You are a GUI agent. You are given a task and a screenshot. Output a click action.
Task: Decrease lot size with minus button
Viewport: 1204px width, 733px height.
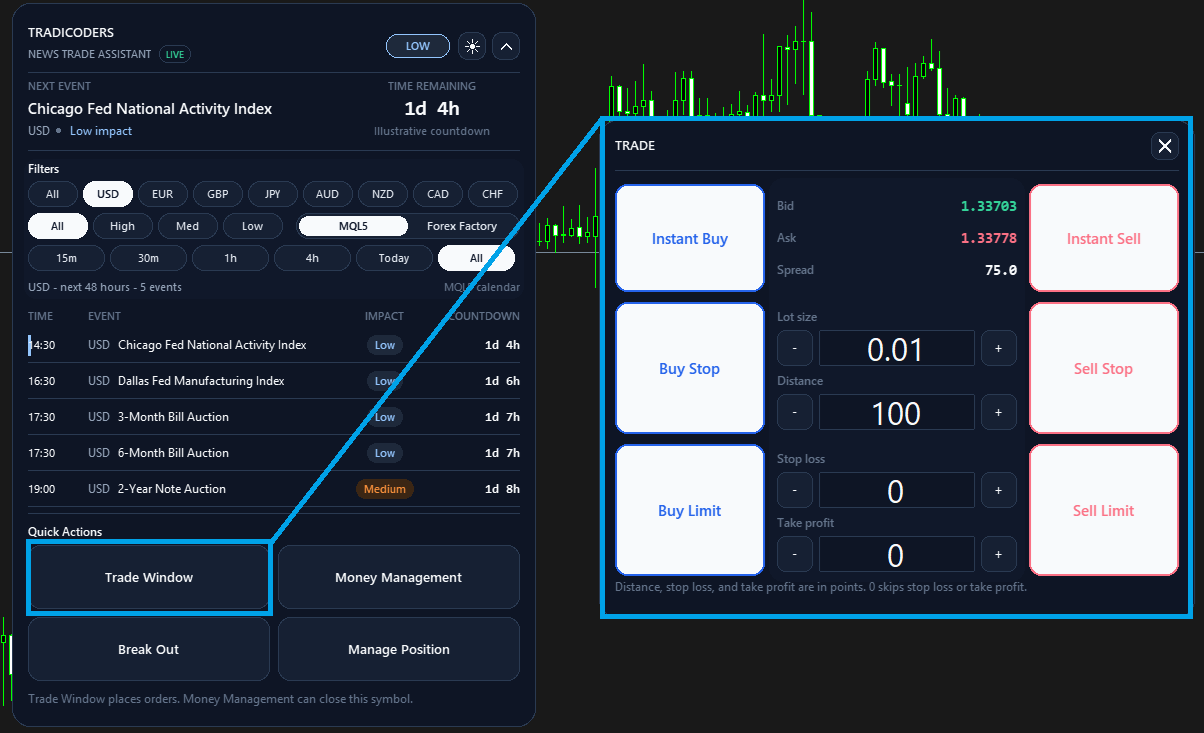coord(795,348)
